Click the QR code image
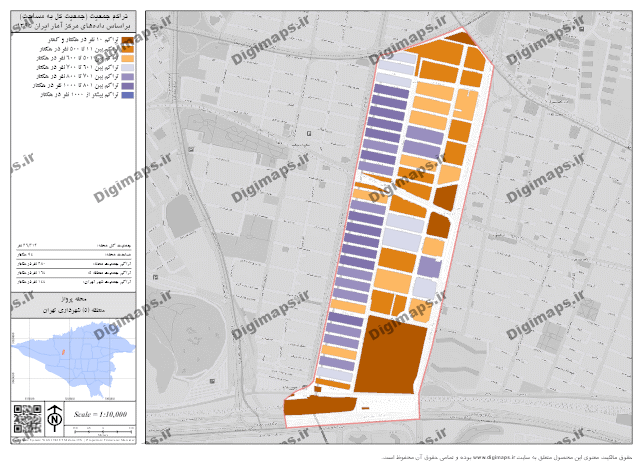 click(x=28, y=419)
